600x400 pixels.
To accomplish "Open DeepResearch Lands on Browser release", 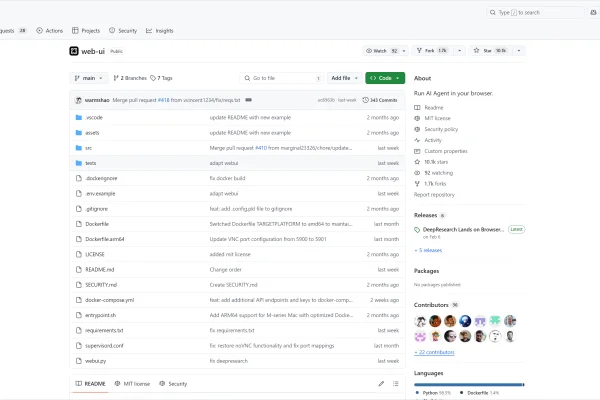I will [463, 230].
